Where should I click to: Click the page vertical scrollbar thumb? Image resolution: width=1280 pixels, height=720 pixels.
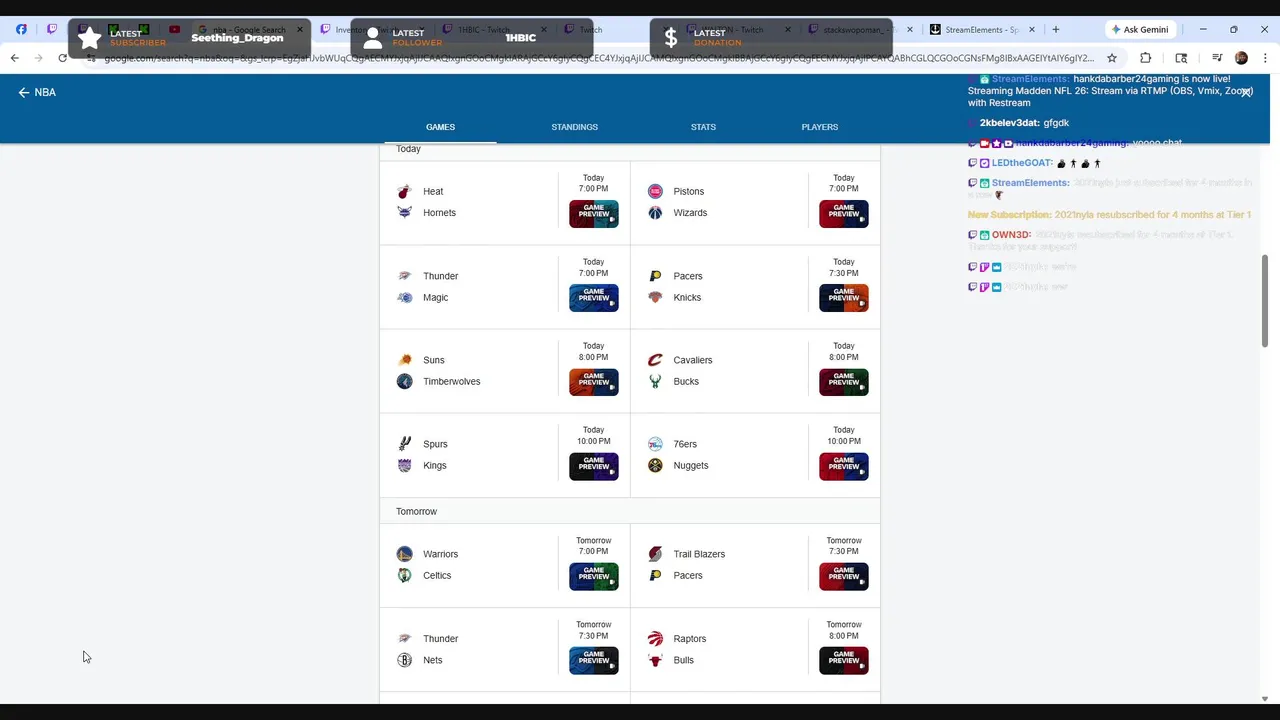(1265, 302)
